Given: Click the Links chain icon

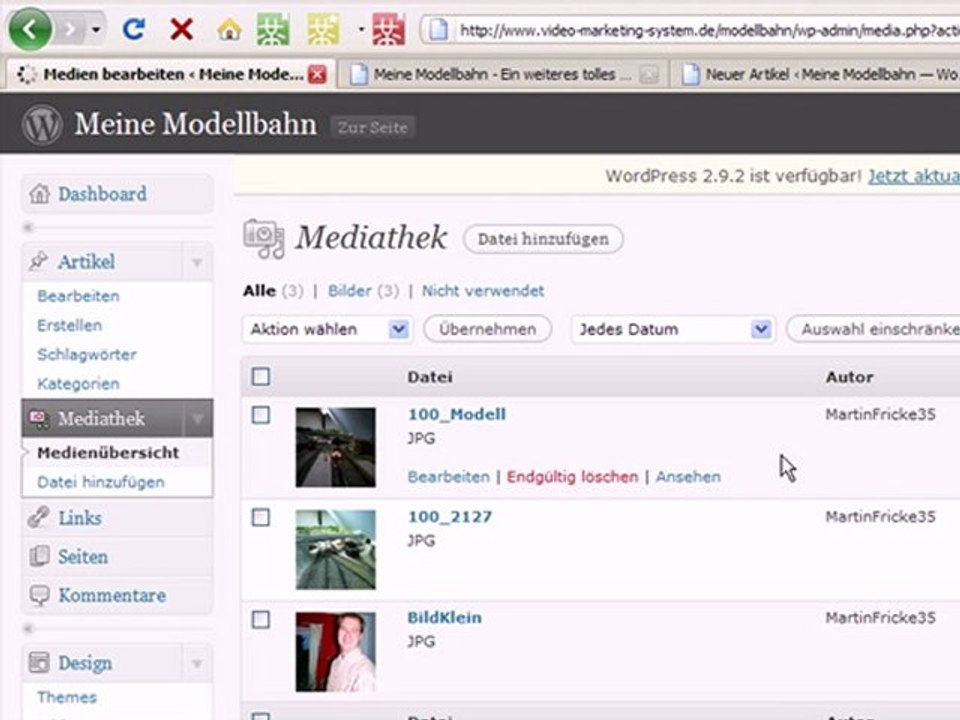Looking at the screenshot, I should (39, 517).
